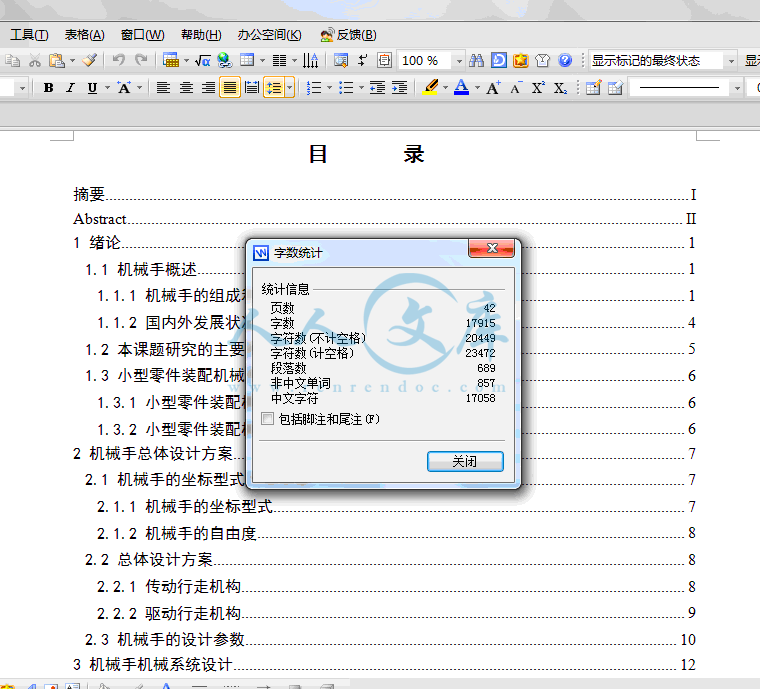
Task: Open the 表格(A) menu
Action: 85,35
